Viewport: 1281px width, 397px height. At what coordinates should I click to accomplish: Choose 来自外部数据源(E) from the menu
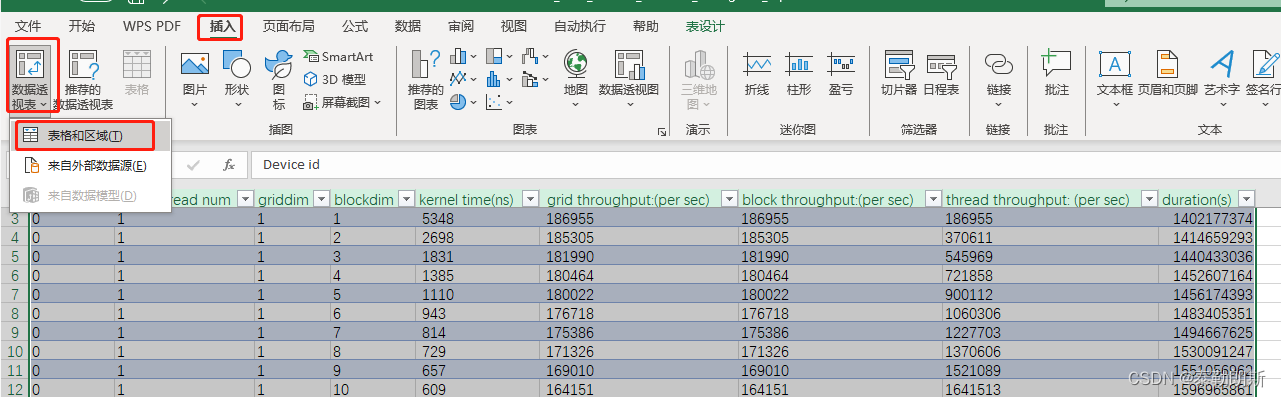91,165
